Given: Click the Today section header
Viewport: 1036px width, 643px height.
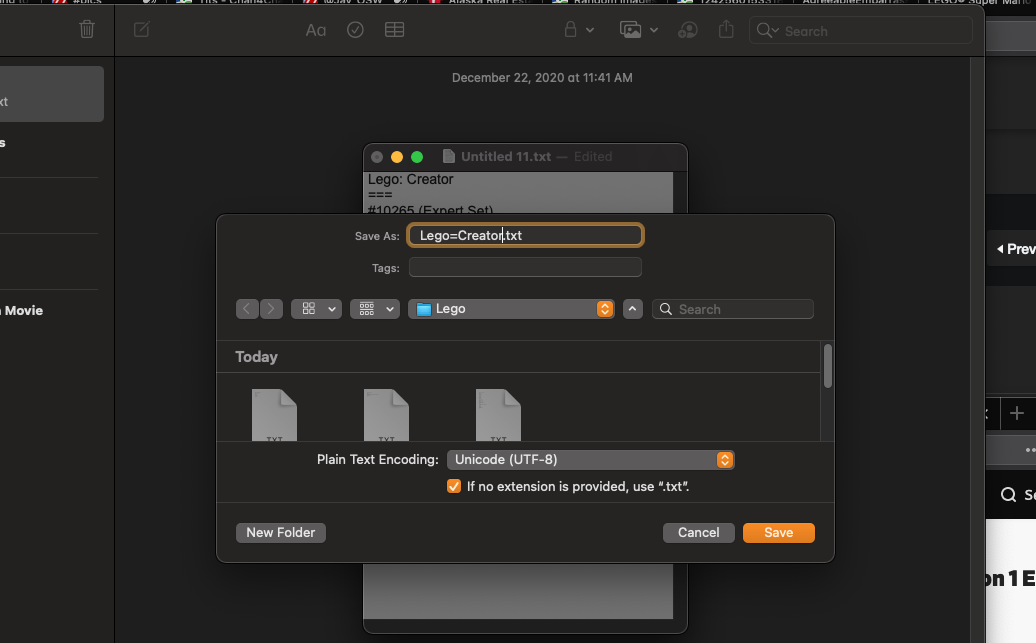Looking at the screenshot, I should pyautogui.click(x=256, y=357).
